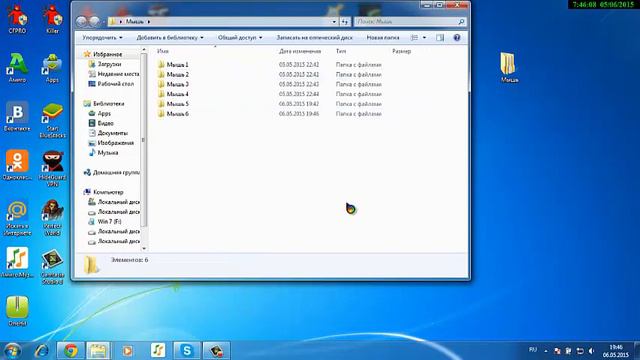The width and height of the screenshot is (640, 360).
Task: Sort by the Имя column header
Action: point(163,51)
